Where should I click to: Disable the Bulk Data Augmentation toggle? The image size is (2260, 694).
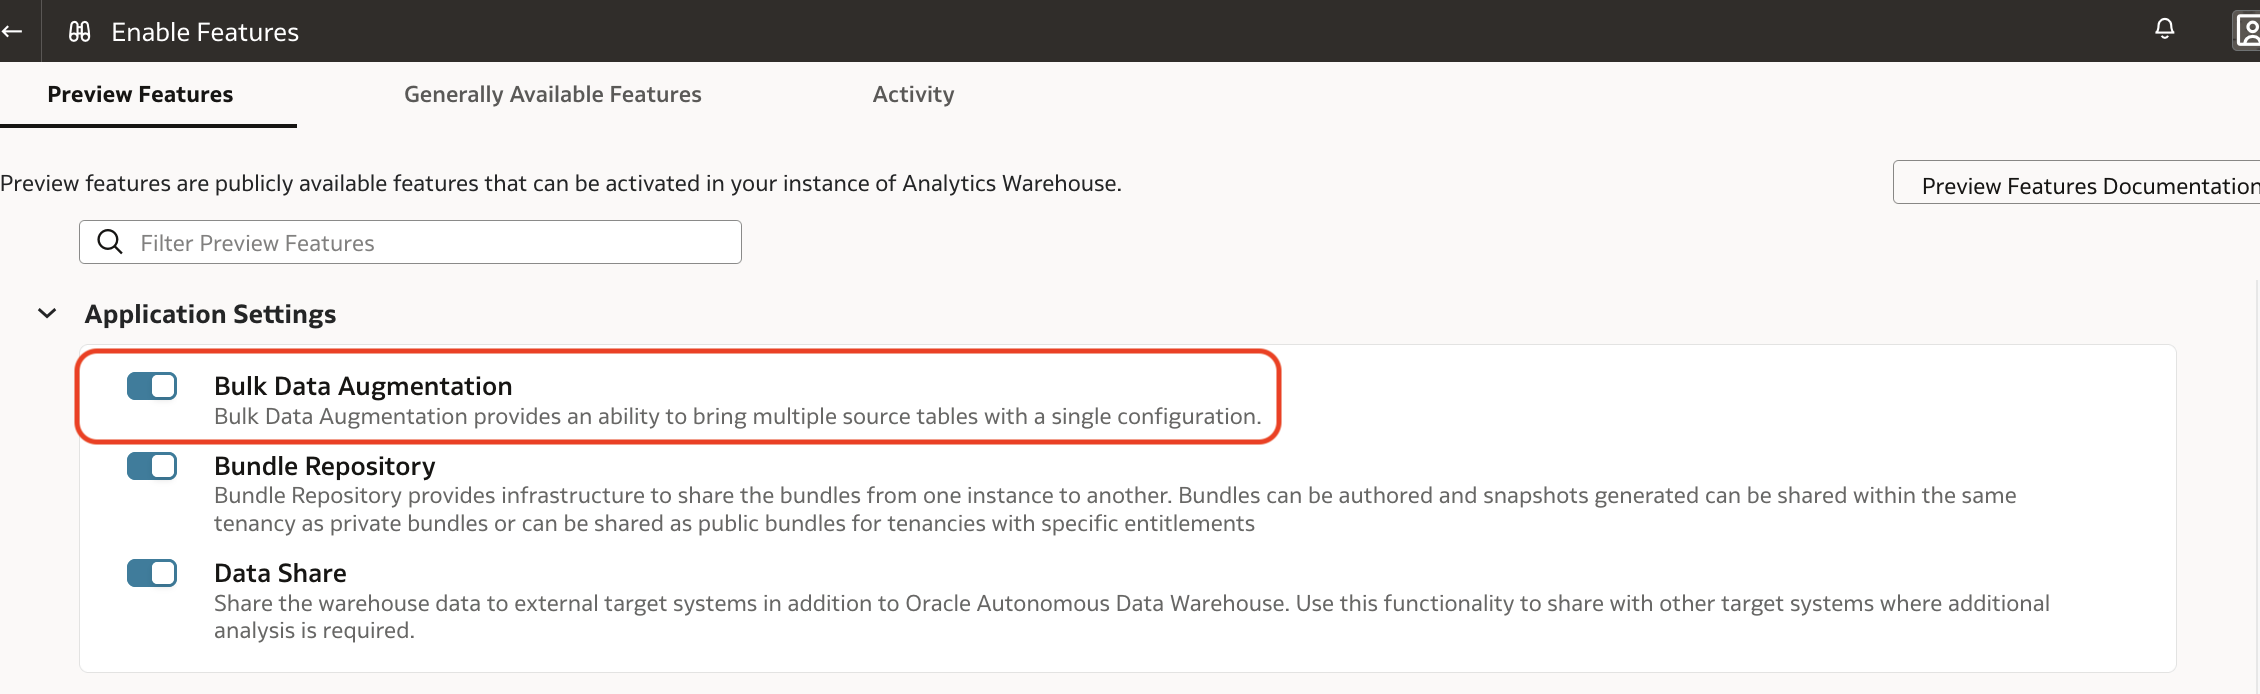tap(152, 386)
